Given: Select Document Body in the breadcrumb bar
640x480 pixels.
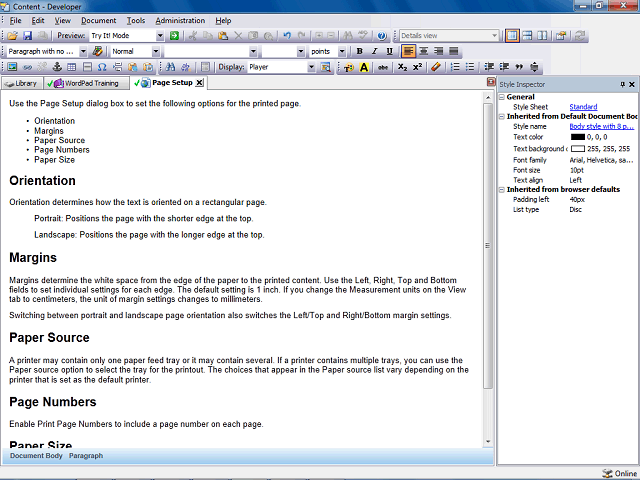Looking at the screenshot, I should (x=36, y=456).
